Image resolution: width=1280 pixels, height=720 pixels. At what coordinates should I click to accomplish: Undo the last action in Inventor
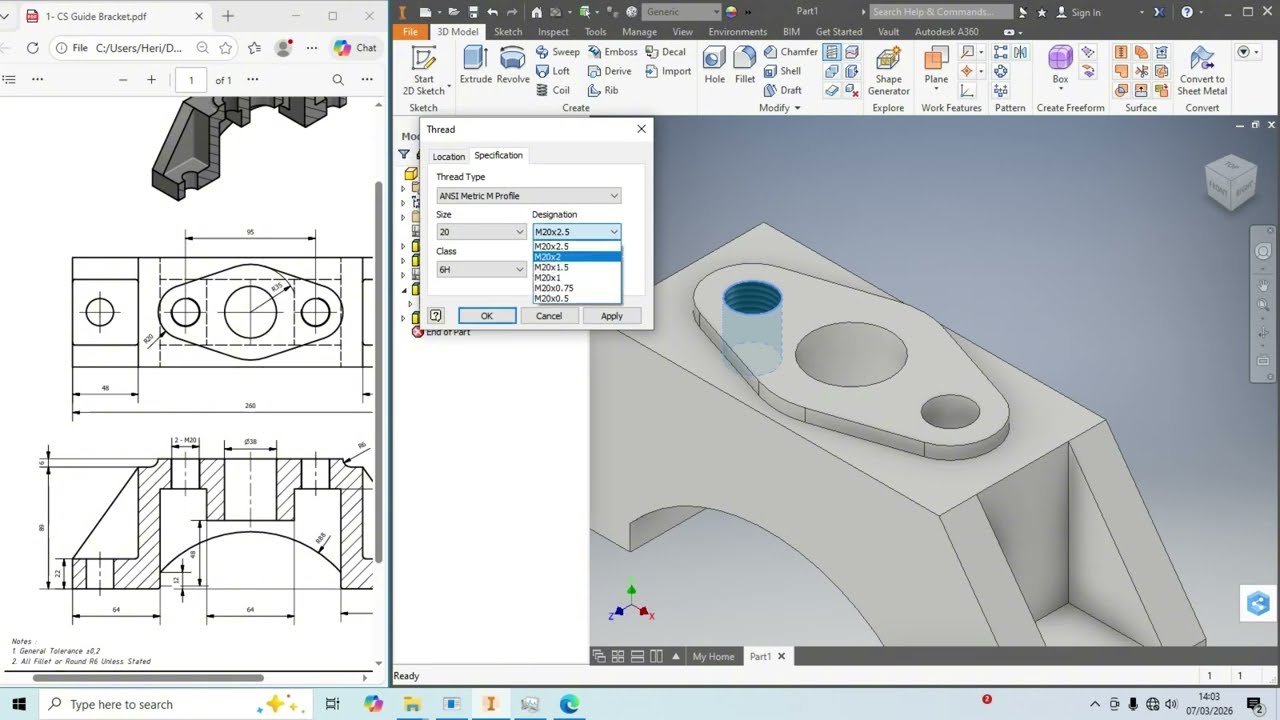coord(493,12)
